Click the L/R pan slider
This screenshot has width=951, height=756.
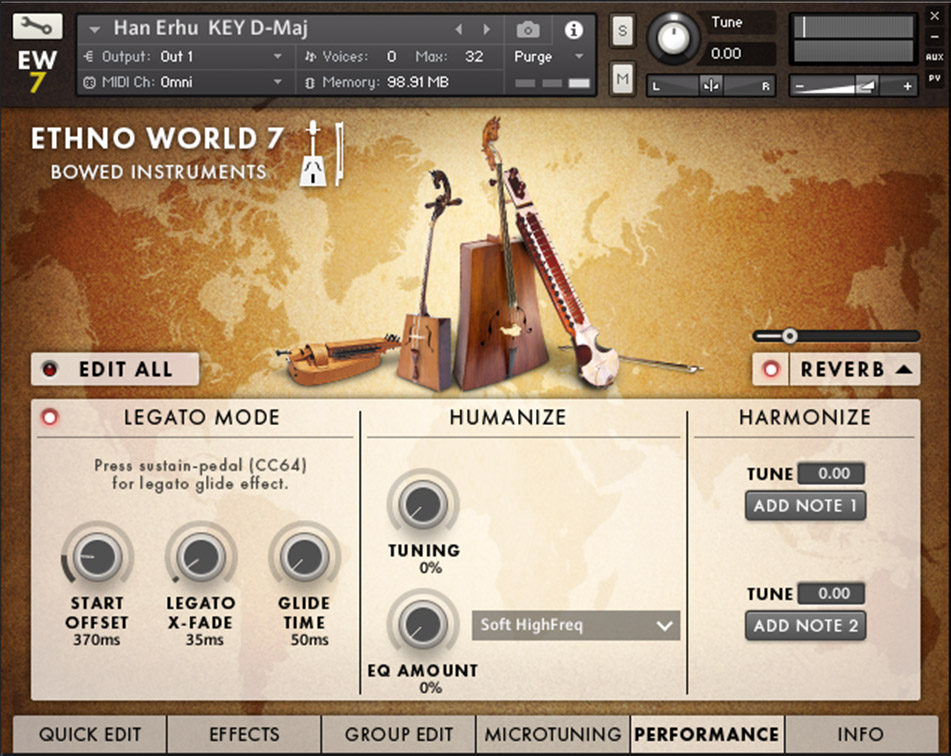coord(711,86)
